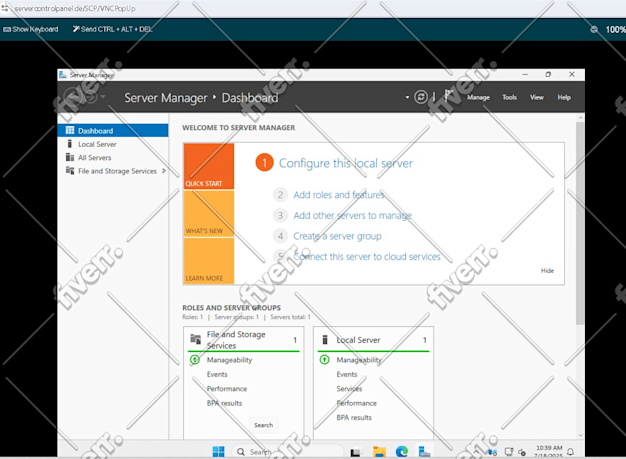Open File Explorer from the taskbar

click(379, 451)
